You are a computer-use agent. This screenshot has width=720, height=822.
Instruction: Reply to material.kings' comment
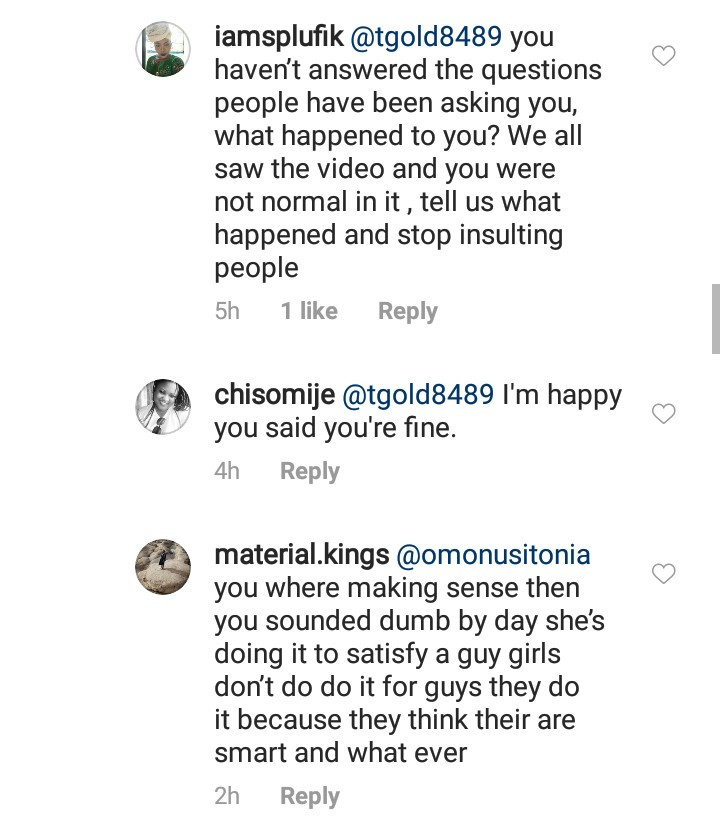click(x=309, y=796)
